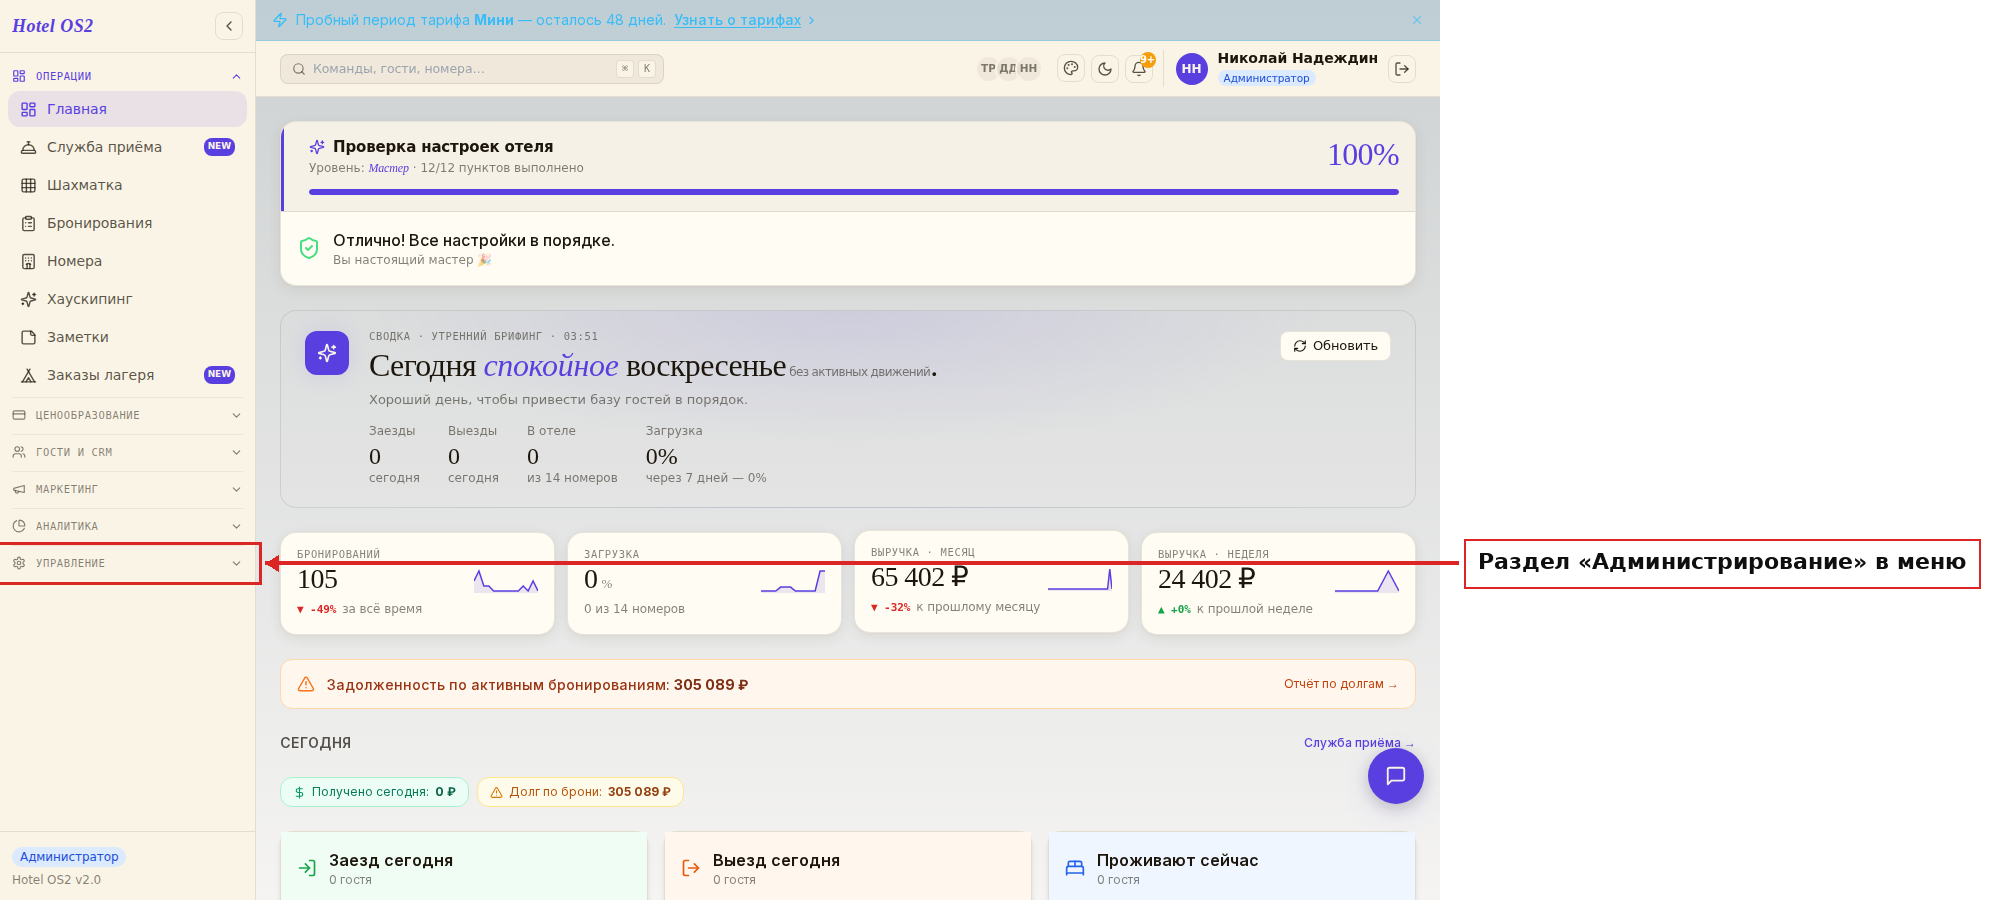Click the check-in arrow icon on Заезд сегодня
The image size is (2004, 900).
[x=307, y=868]
